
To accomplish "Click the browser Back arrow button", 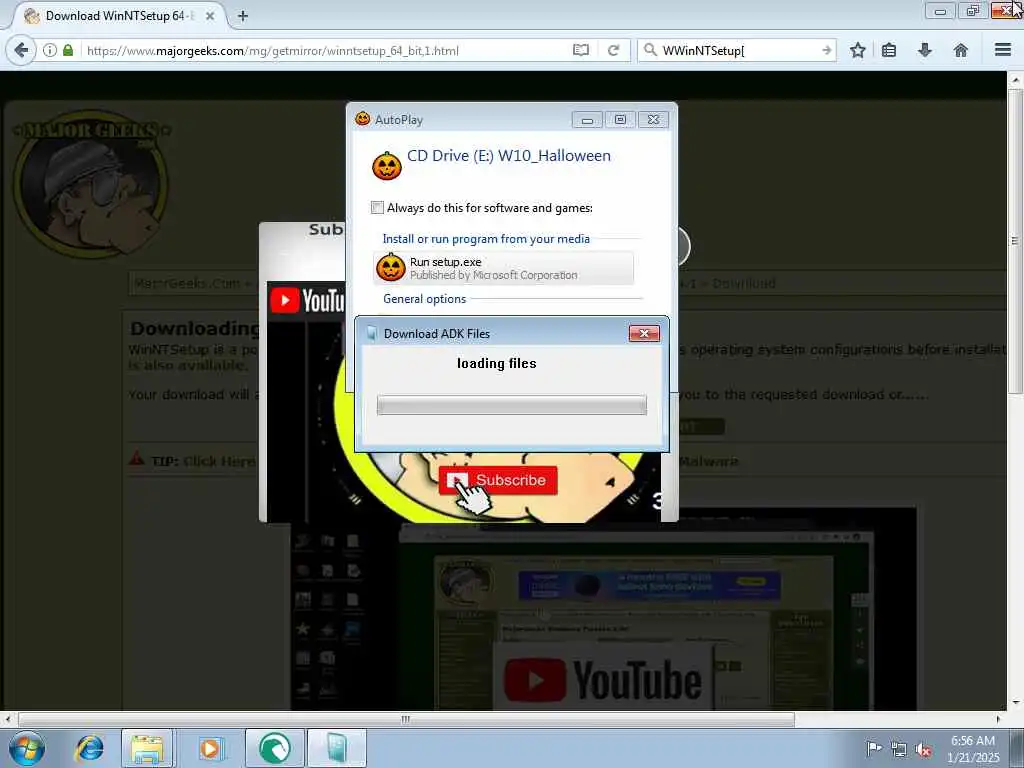I will click(21, 50).
